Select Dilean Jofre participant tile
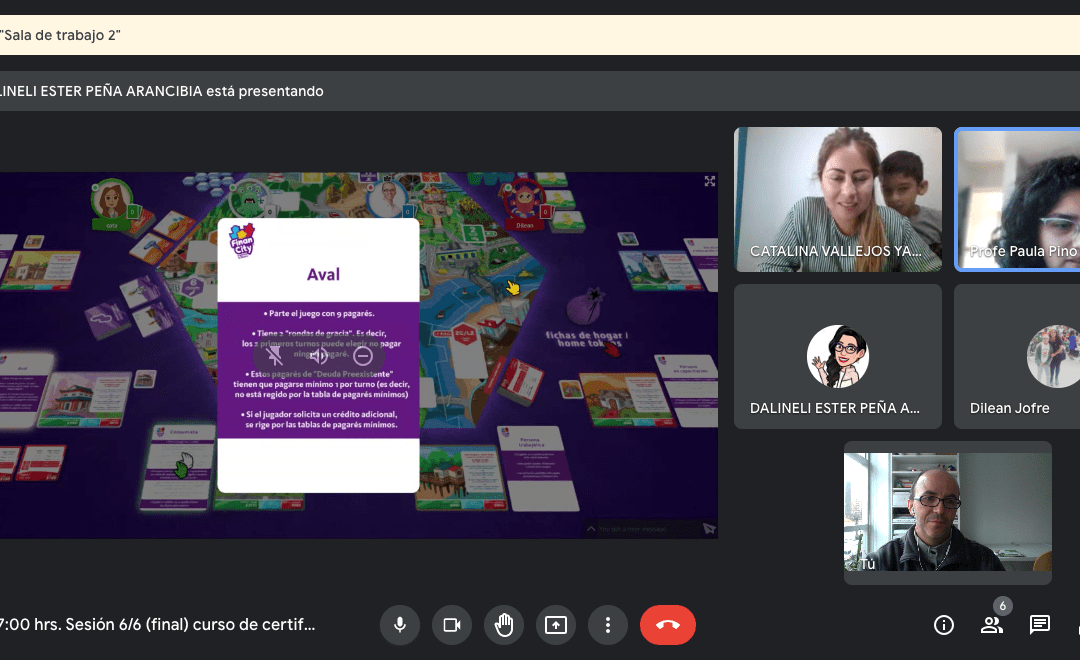This screenshot has width=1080, height=660. 1017,356
